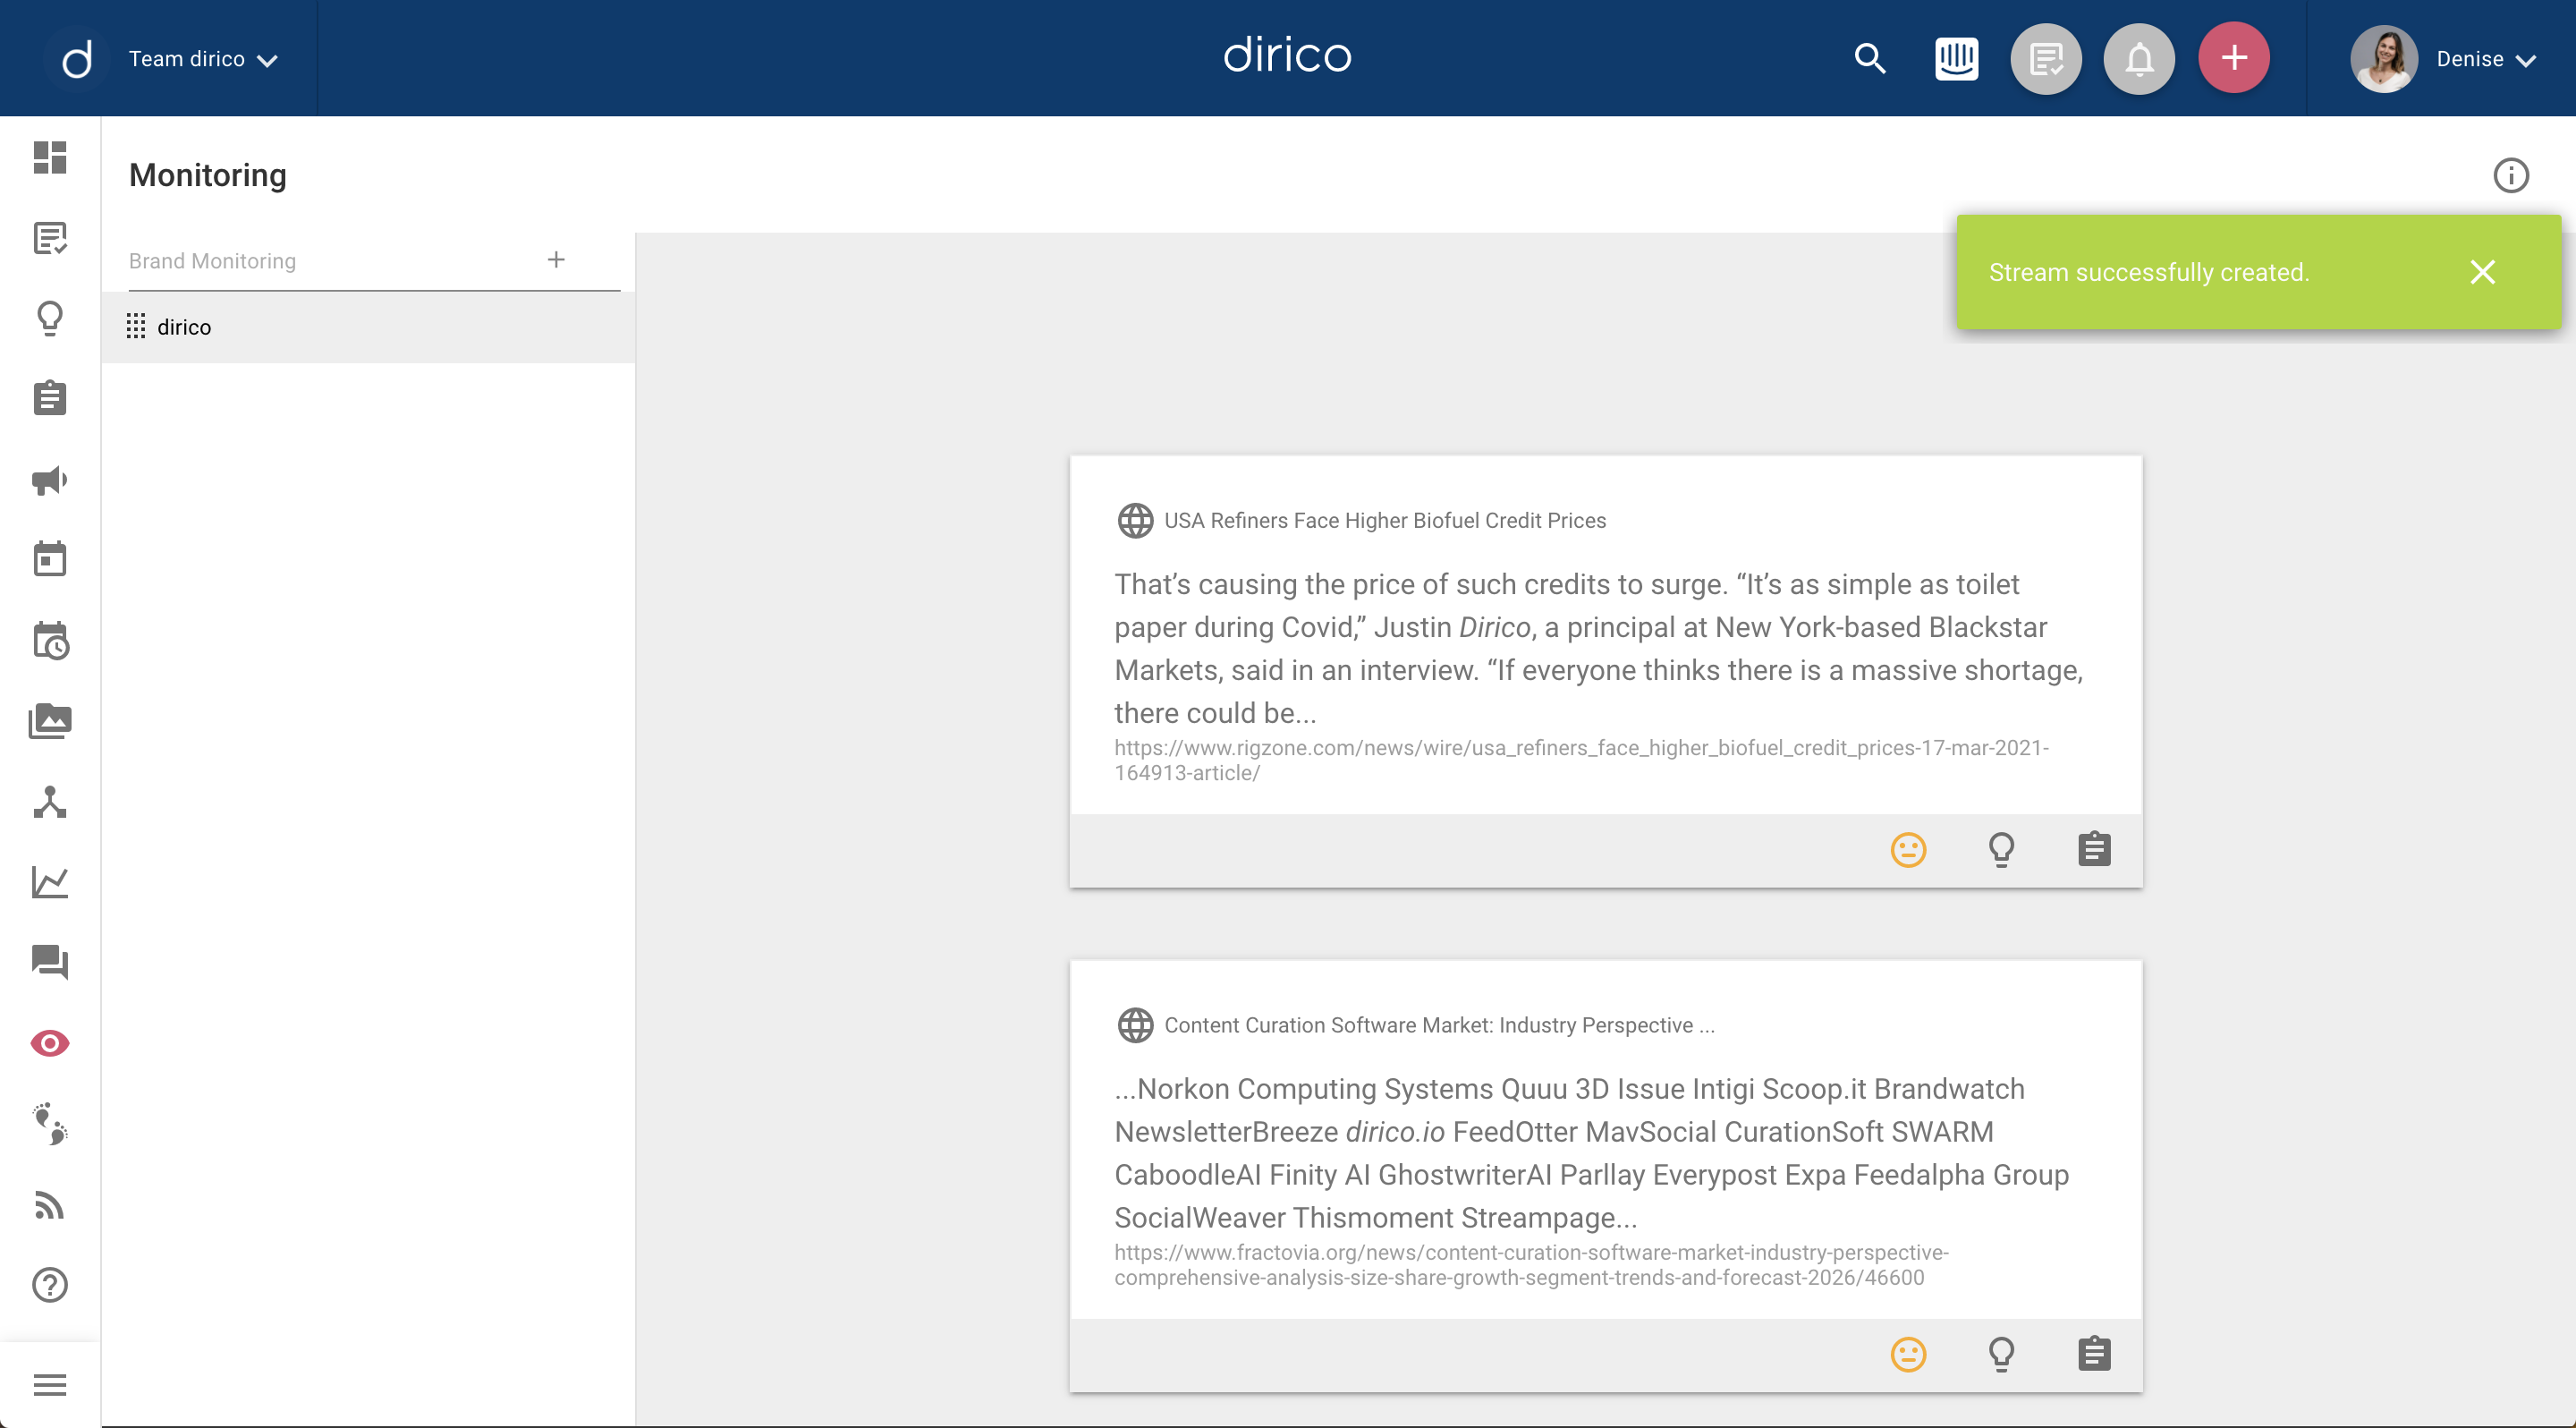This screenshot has height=1428, width=2576.
Task: Select the dirico stream in list
Action: 368,327
